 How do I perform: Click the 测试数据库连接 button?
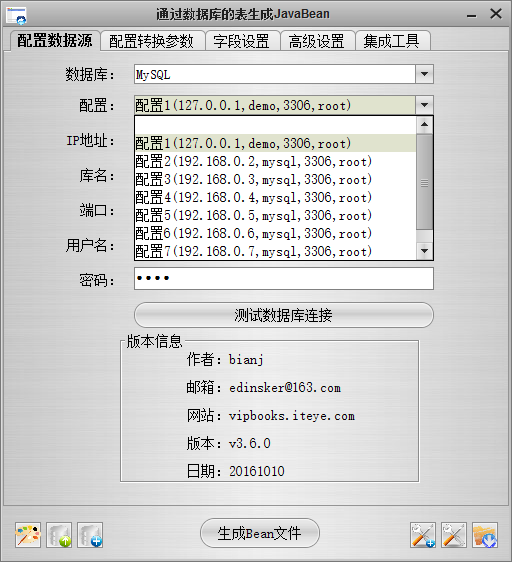[284, 315]
